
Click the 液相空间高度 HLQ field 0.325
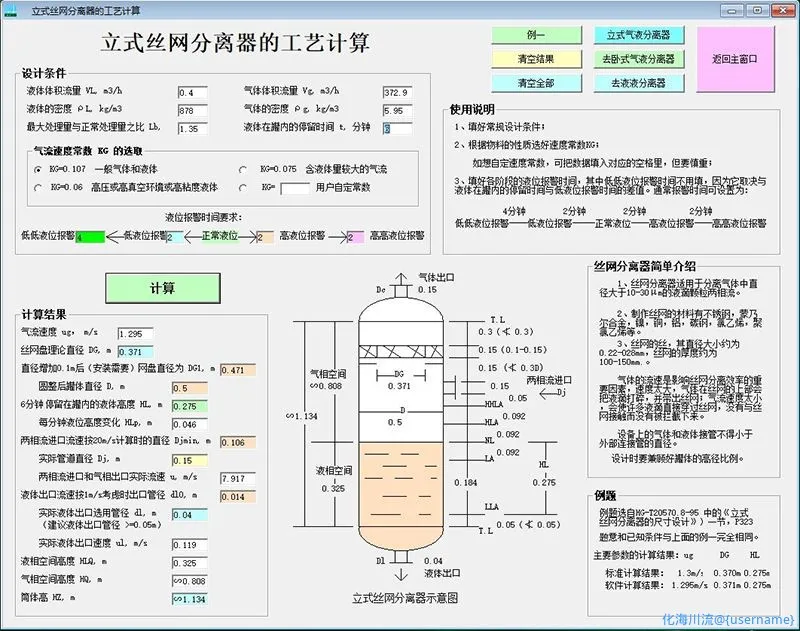190,563
